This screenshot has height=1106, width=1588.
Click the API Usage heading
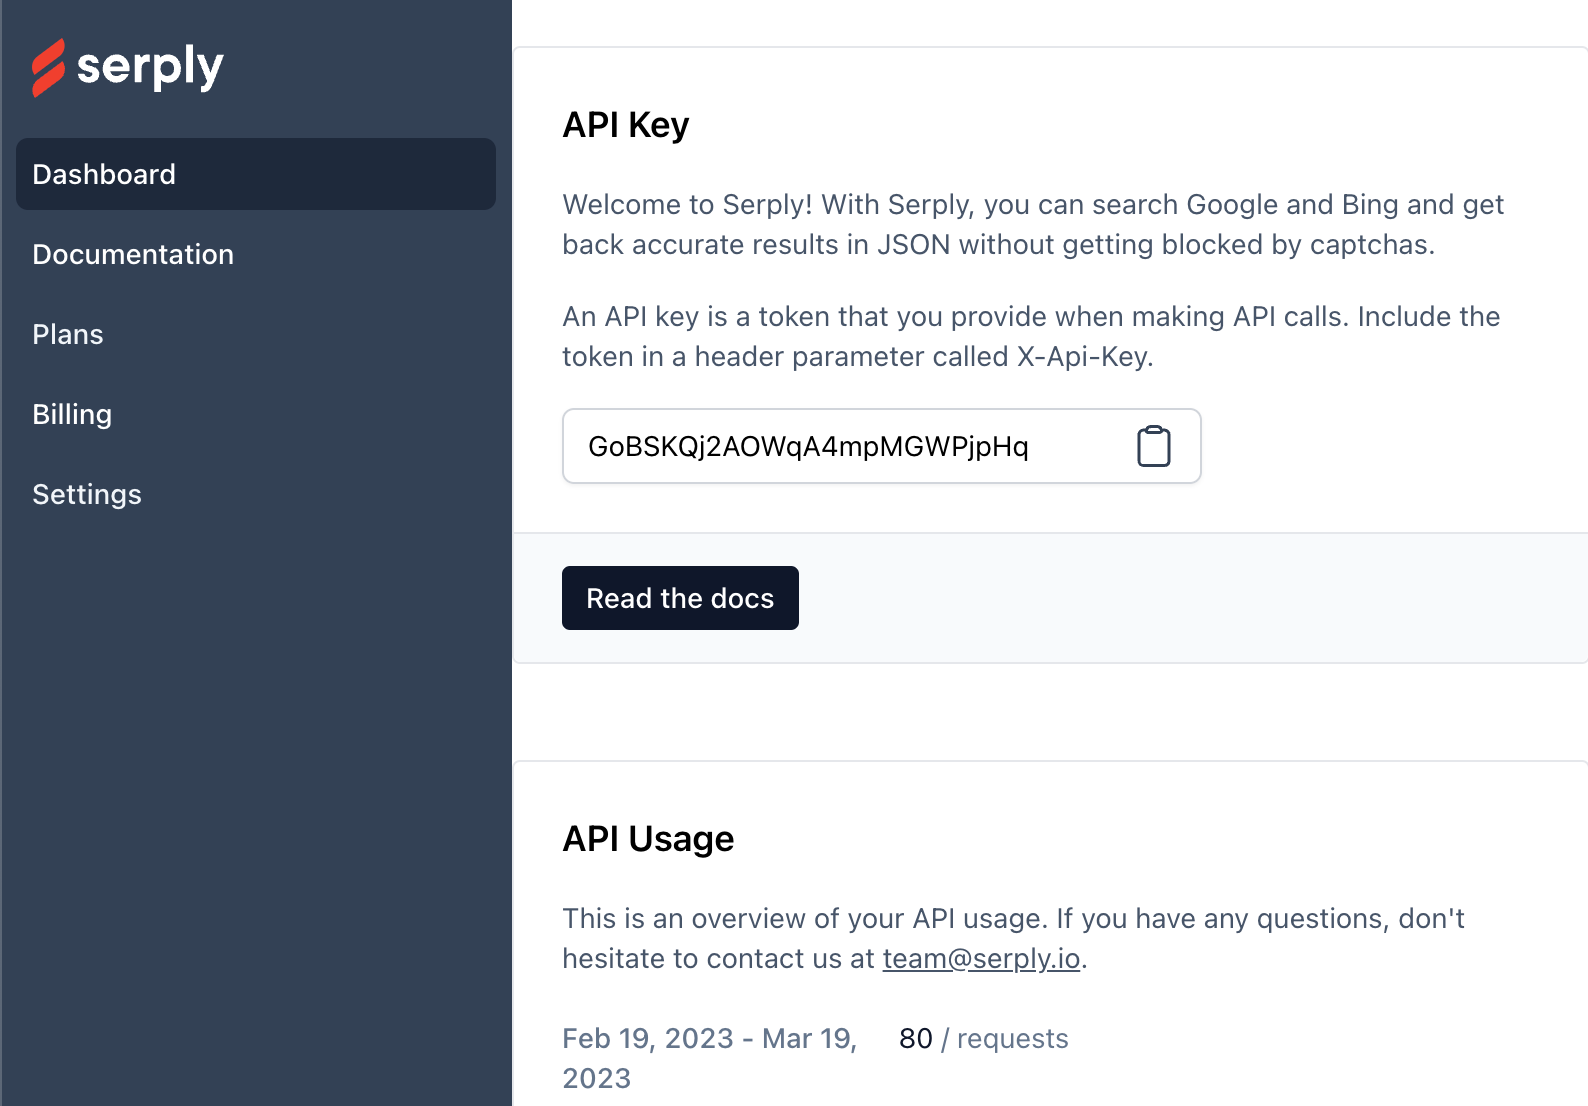[648, 838]
